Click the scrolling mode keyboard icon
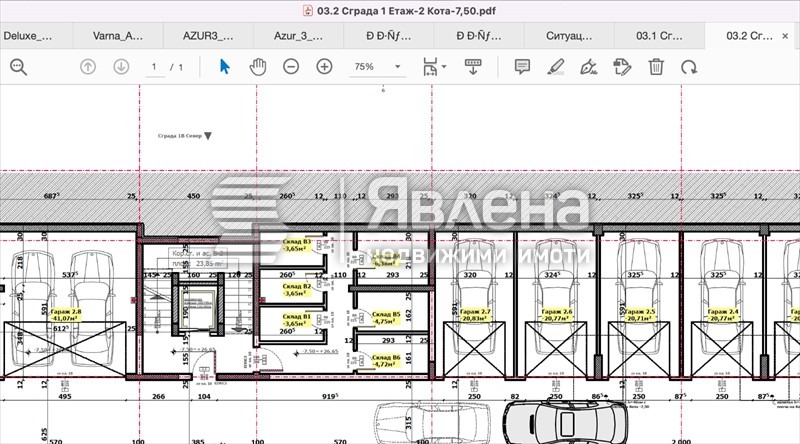 point(473,67)
